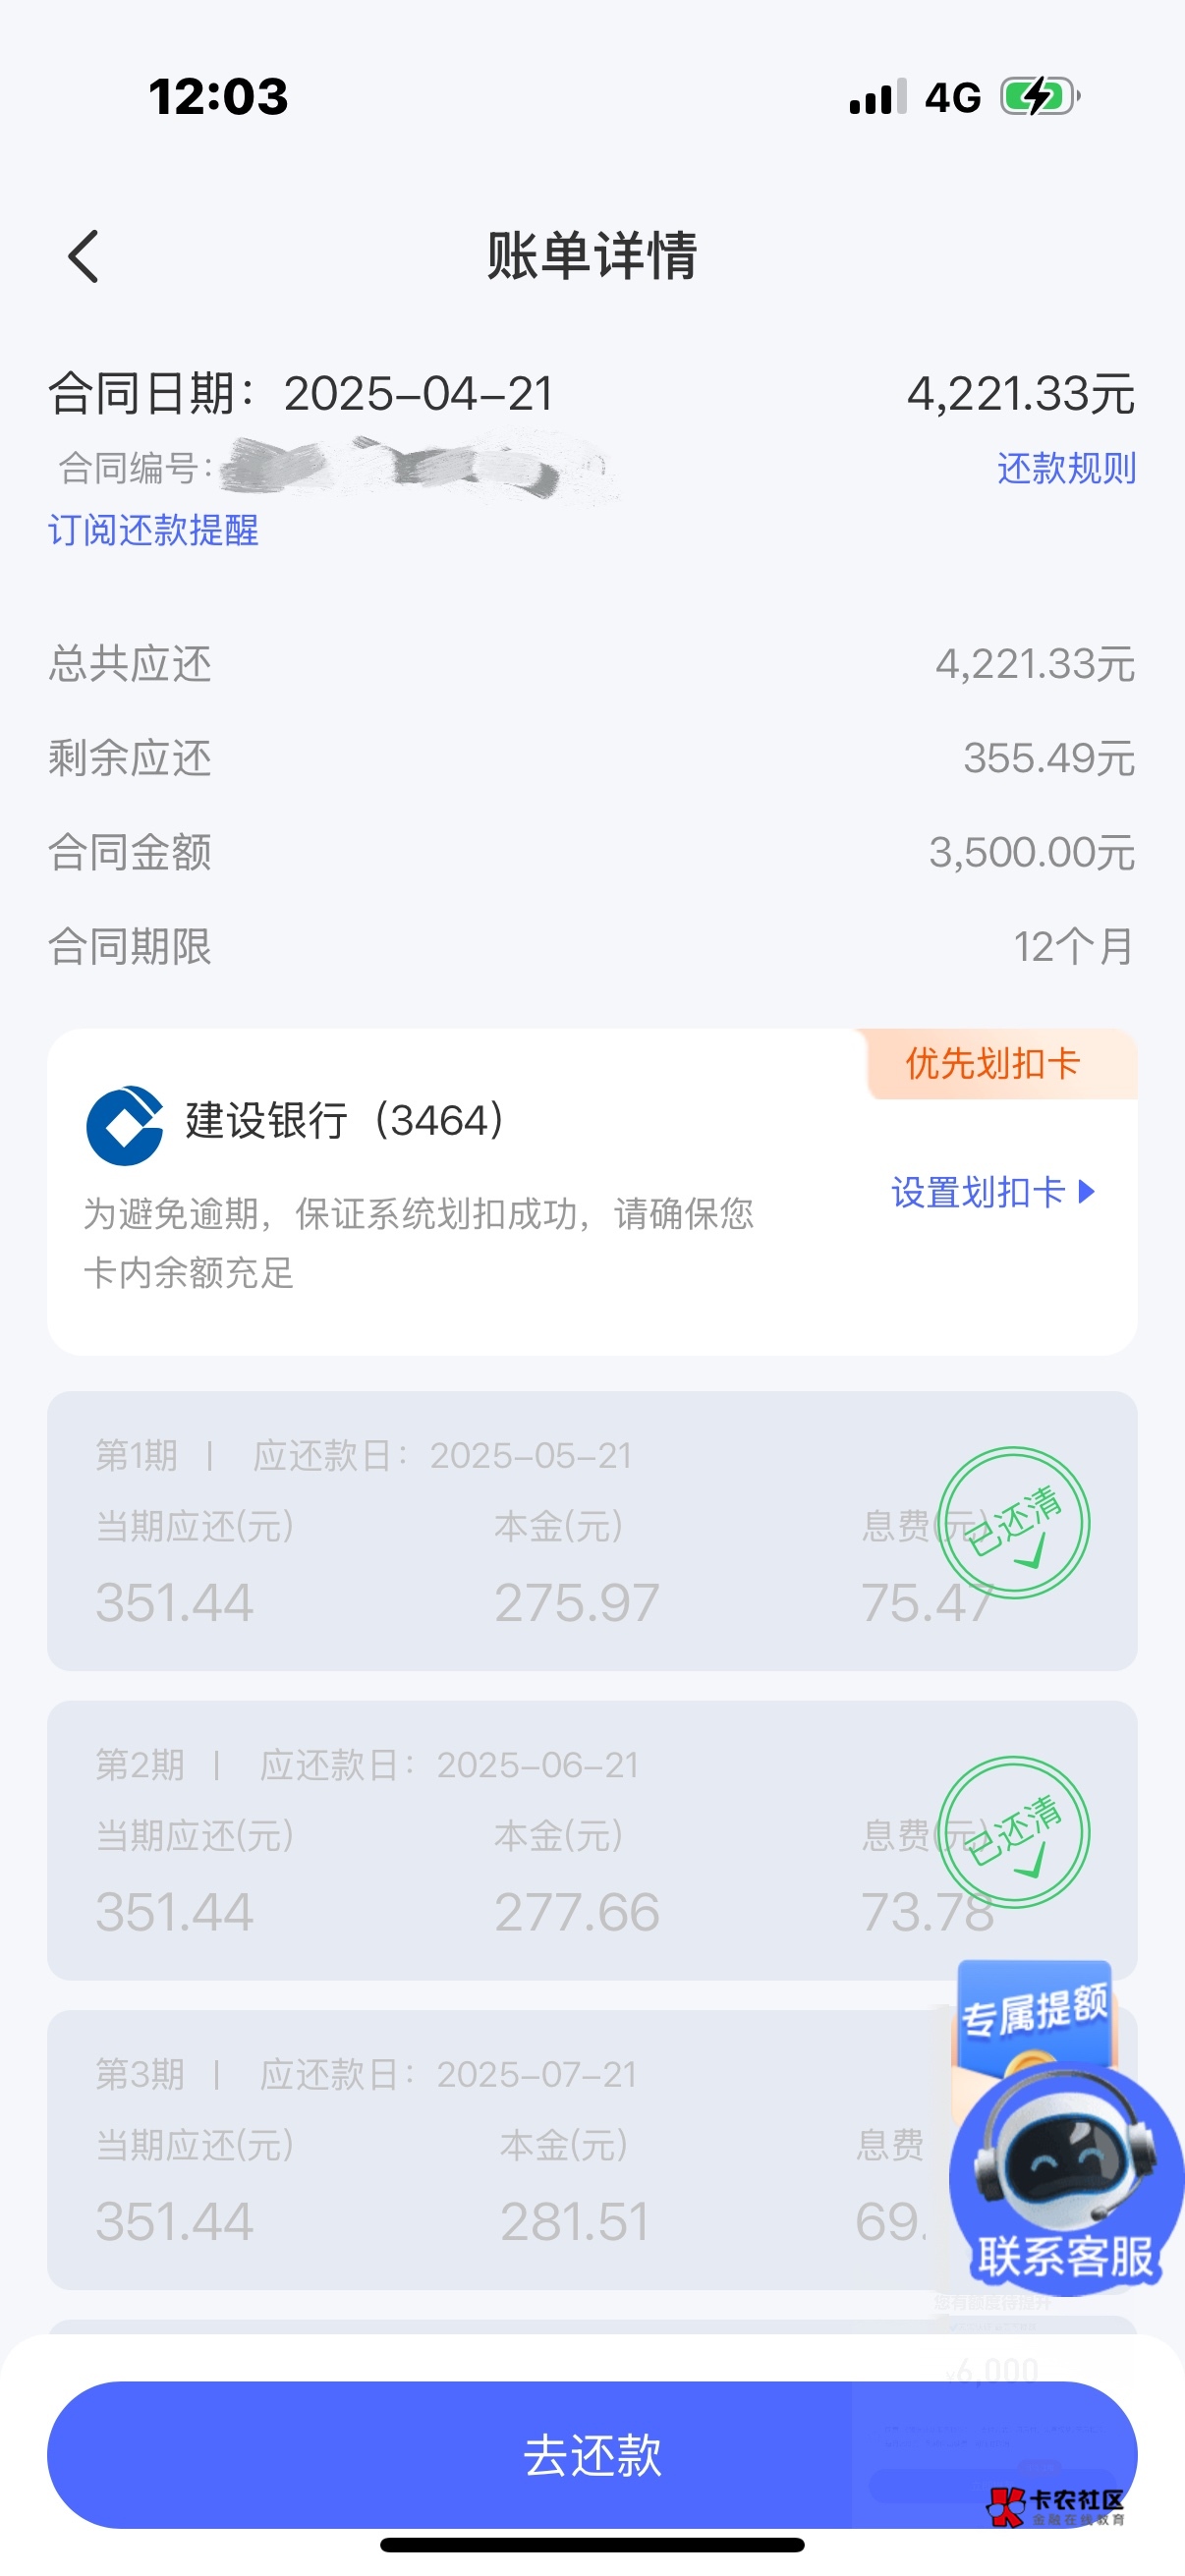This screenshot has width=1185, height=2576.
Task: Open 设置划扣卡 arrow link
Action: point(993,1192)
